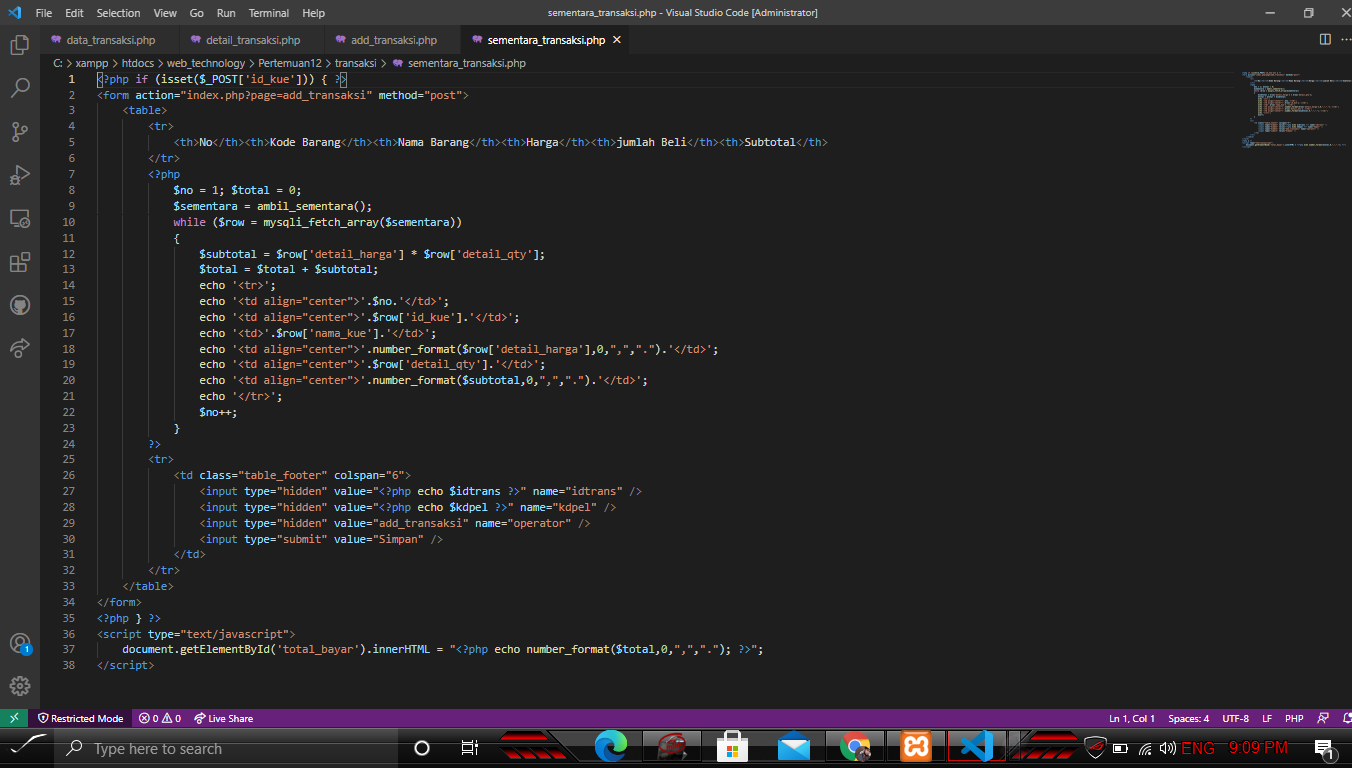Click the xampp breadcrumb segment
Viewport: 1352px width, 768px height.
(x=92, y=63)
